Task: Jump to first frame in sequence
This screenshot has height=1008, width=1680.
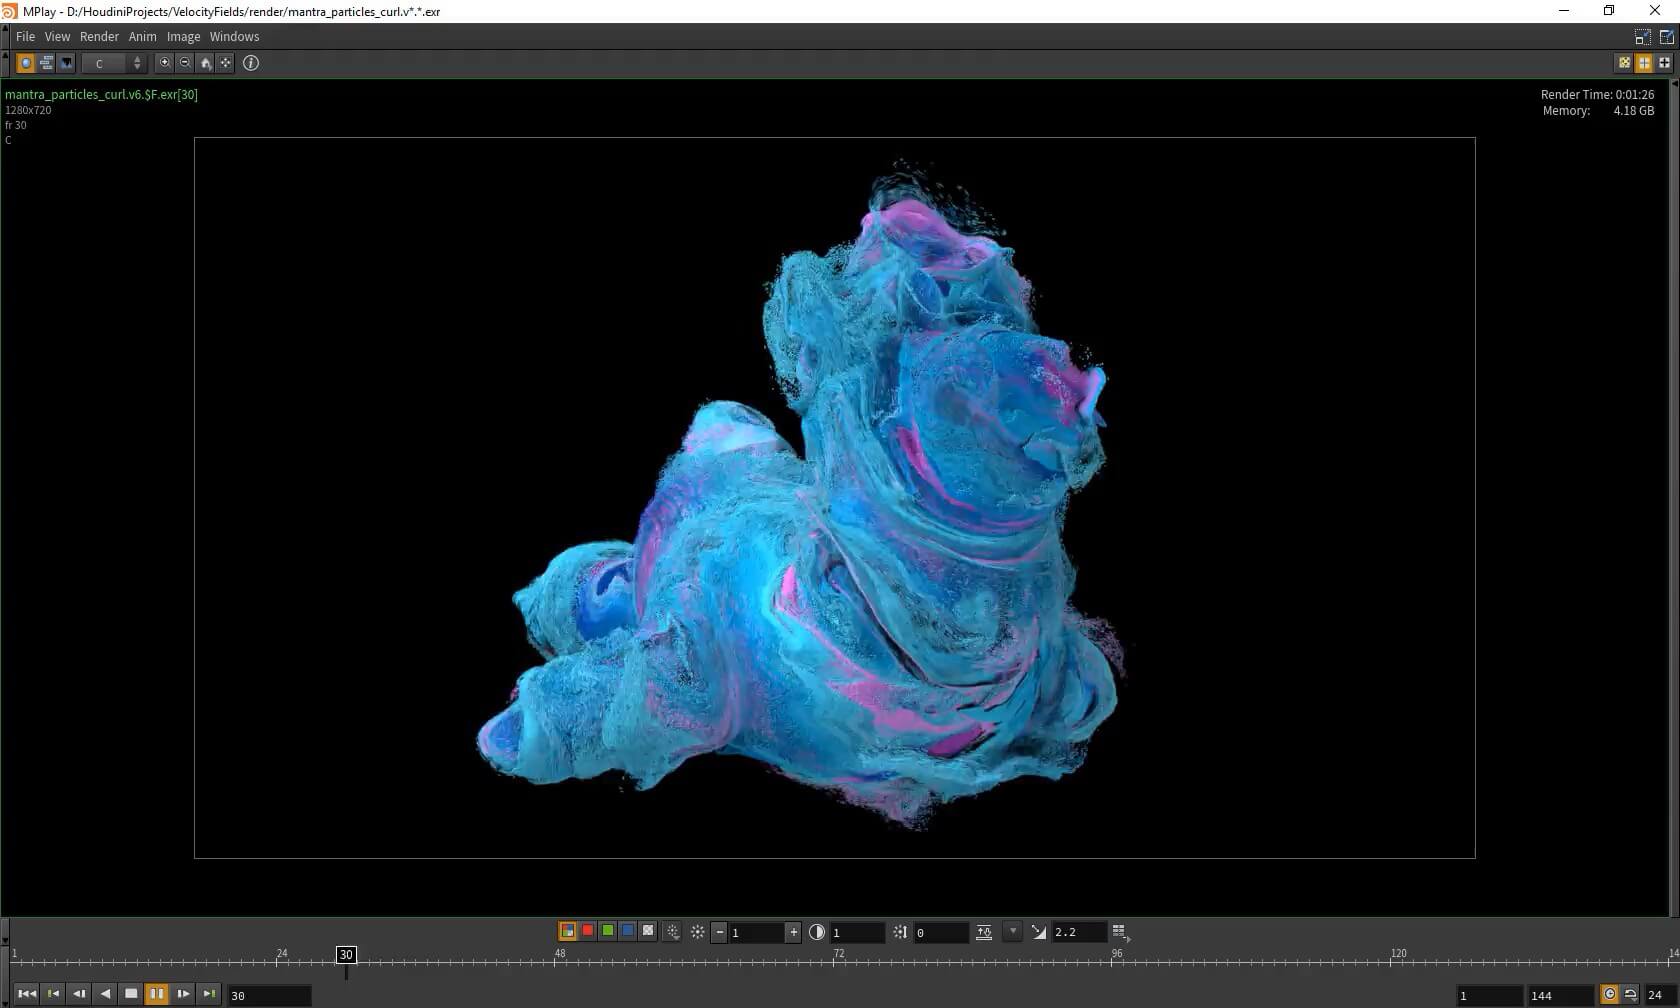Action: [27, 994]
